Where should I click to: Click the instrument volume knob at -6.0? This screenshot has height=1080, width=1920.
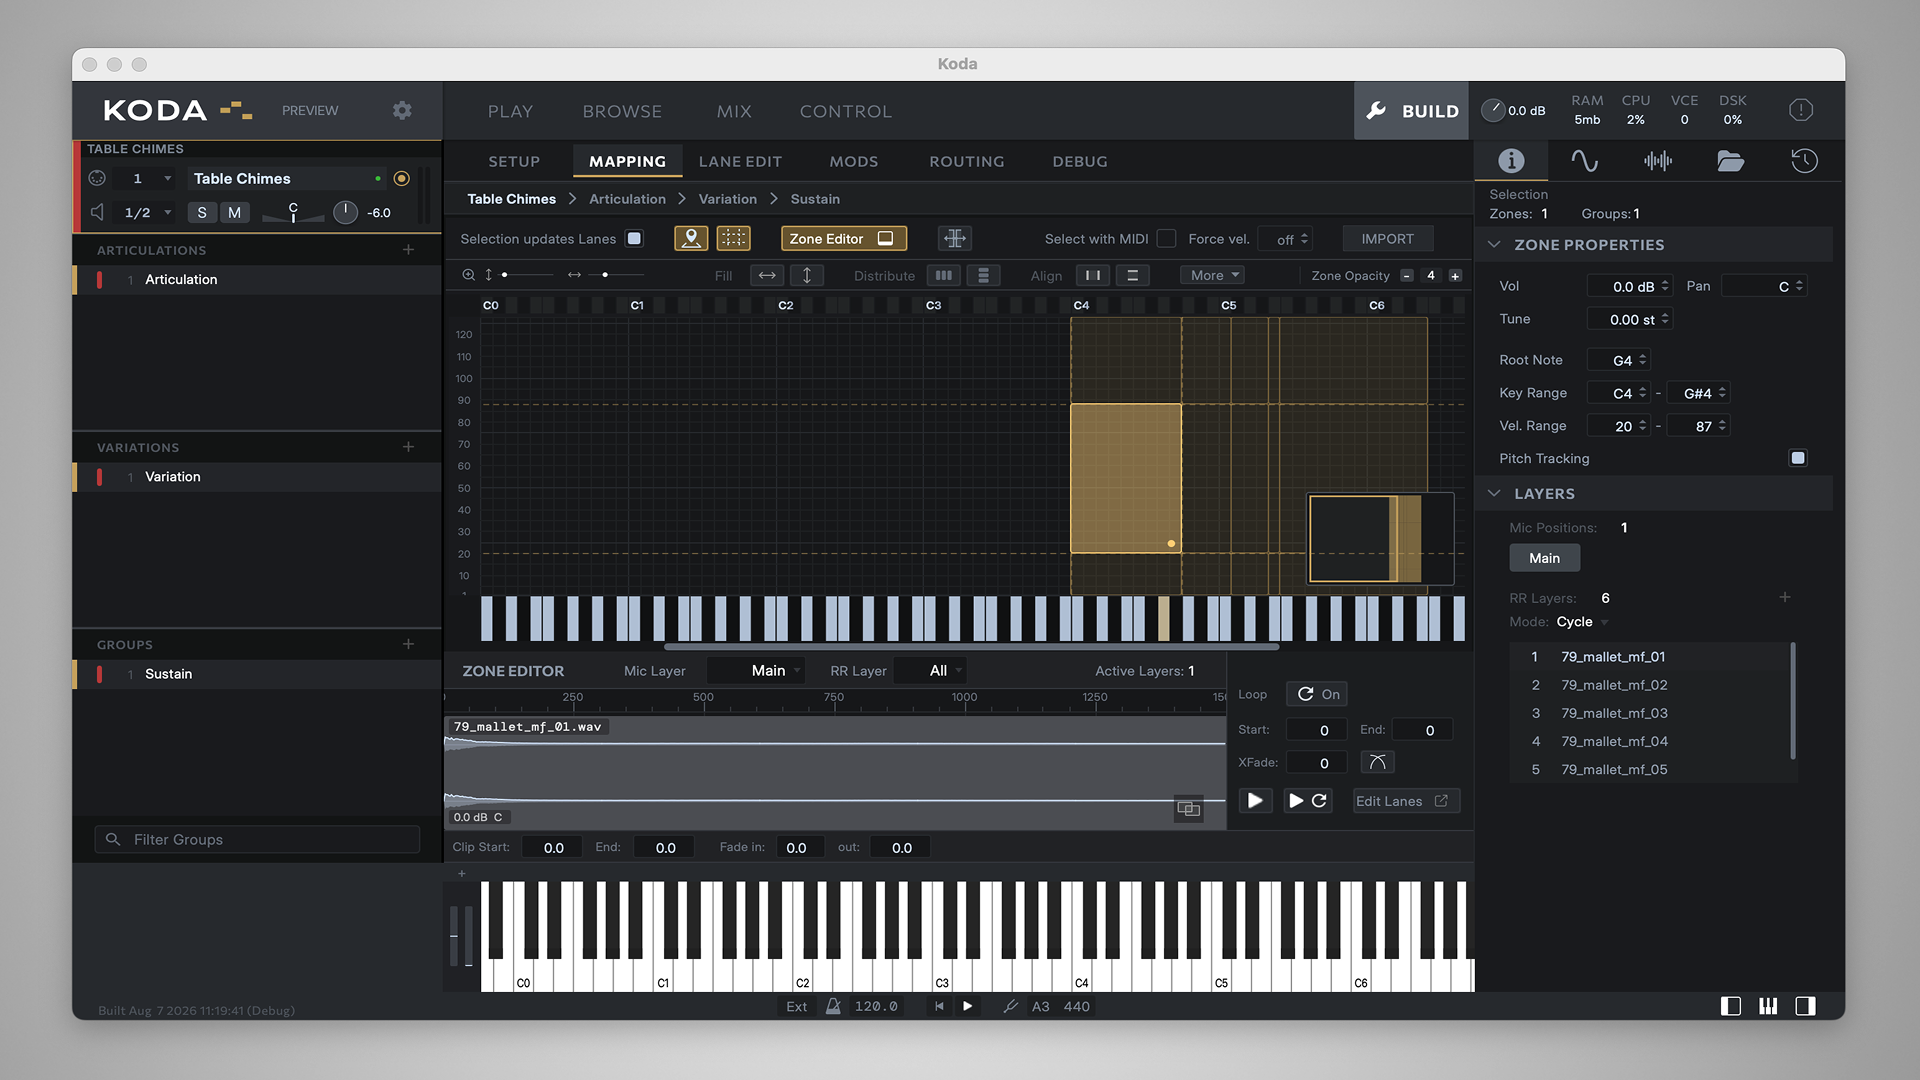(344, 212)
